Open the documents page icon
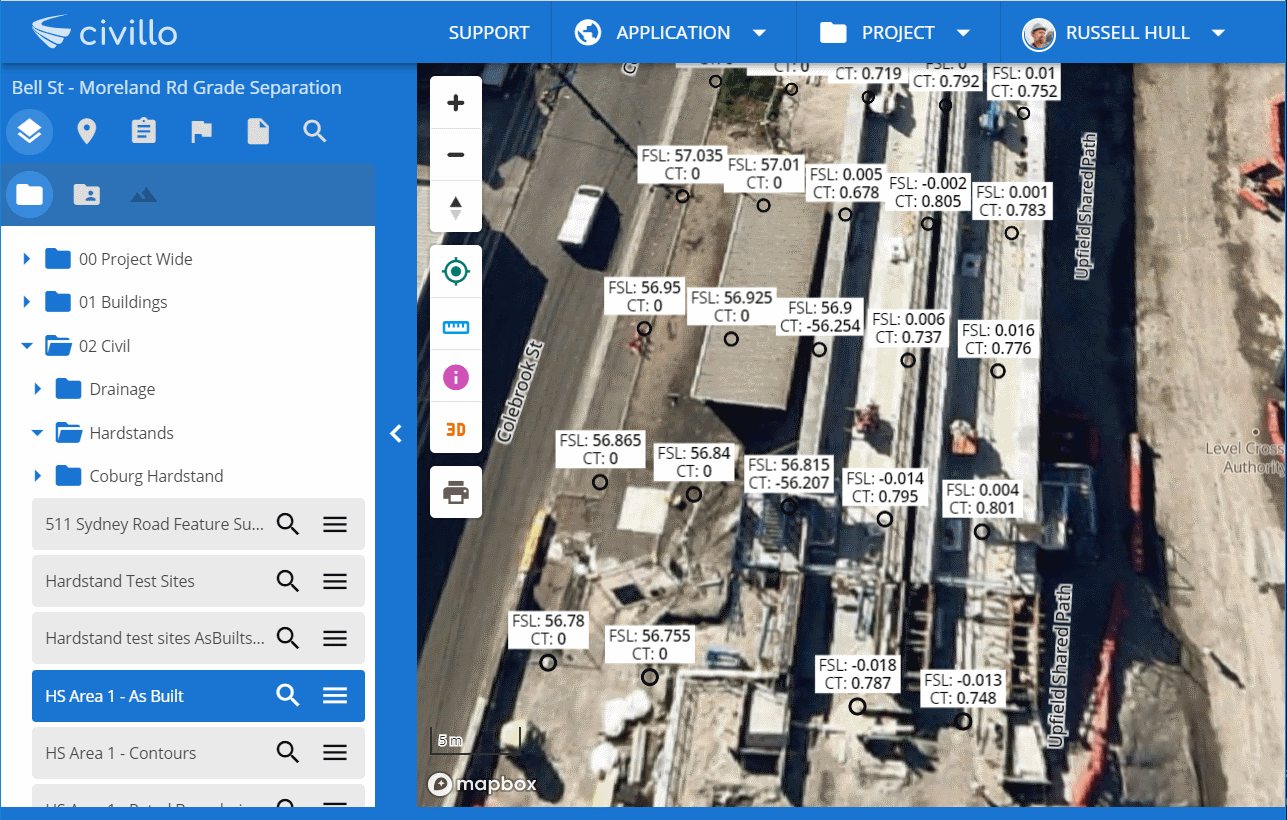Screen dimensions: 1287x820 [258, 131]
